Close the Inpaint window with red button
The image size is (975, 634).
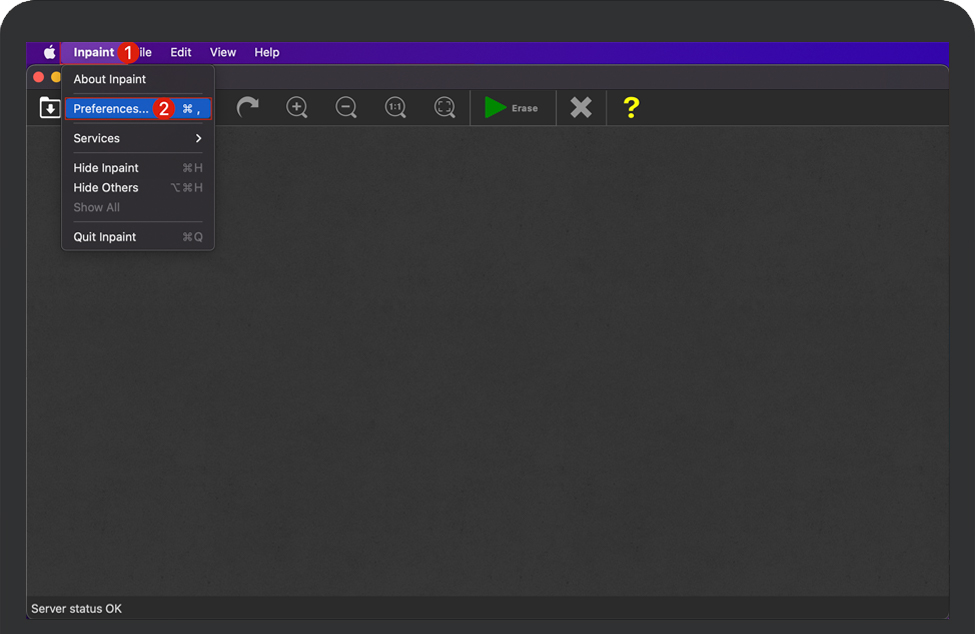click(x=39, y=77)
